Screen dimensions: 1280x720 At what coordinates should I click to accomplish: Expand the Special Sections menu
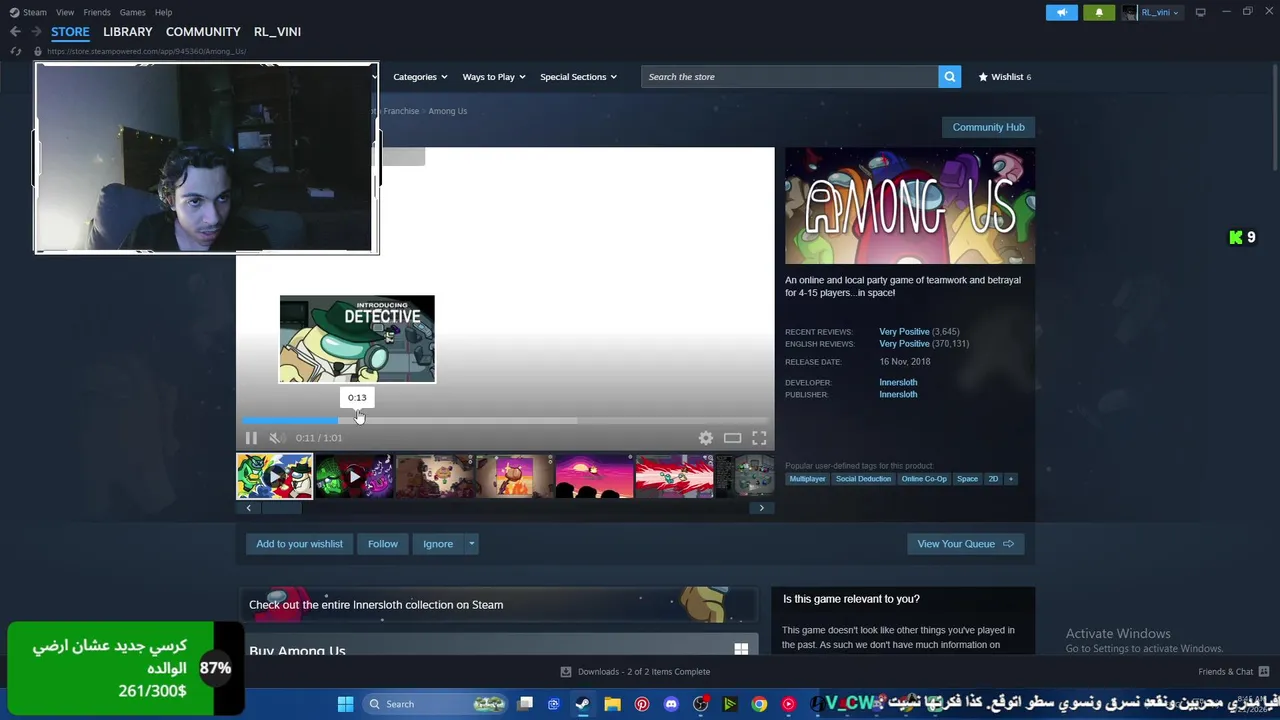click(578, 77)
